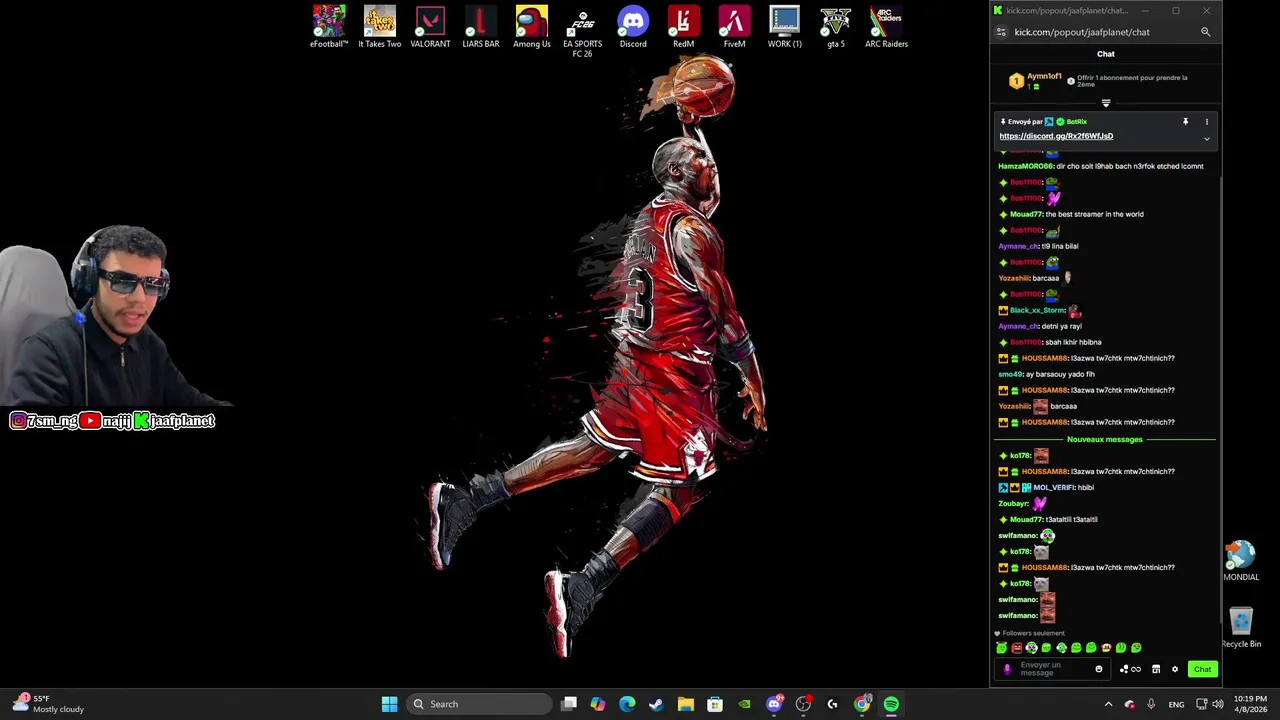Click the purple microphone icon in message box
The height and width of the screenshot is (720, 1280).
click(1007, 669)
